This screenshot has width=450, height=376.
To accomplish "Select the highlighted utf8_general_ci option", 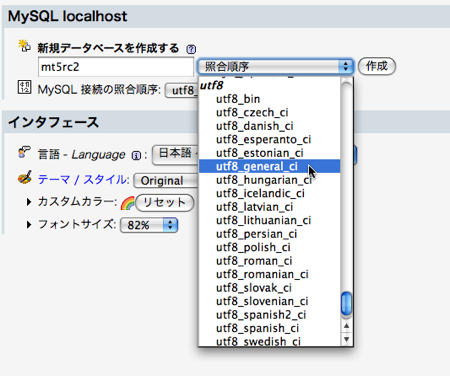I will coord(269,166).
